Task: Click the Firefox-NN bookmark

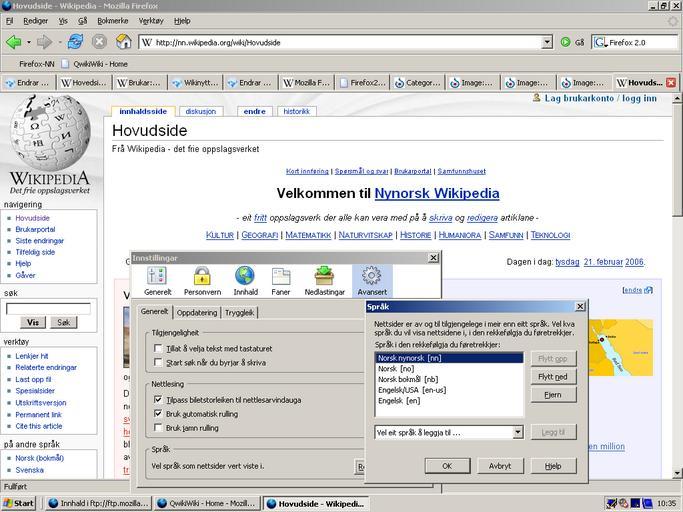Action: coord(37,64)
